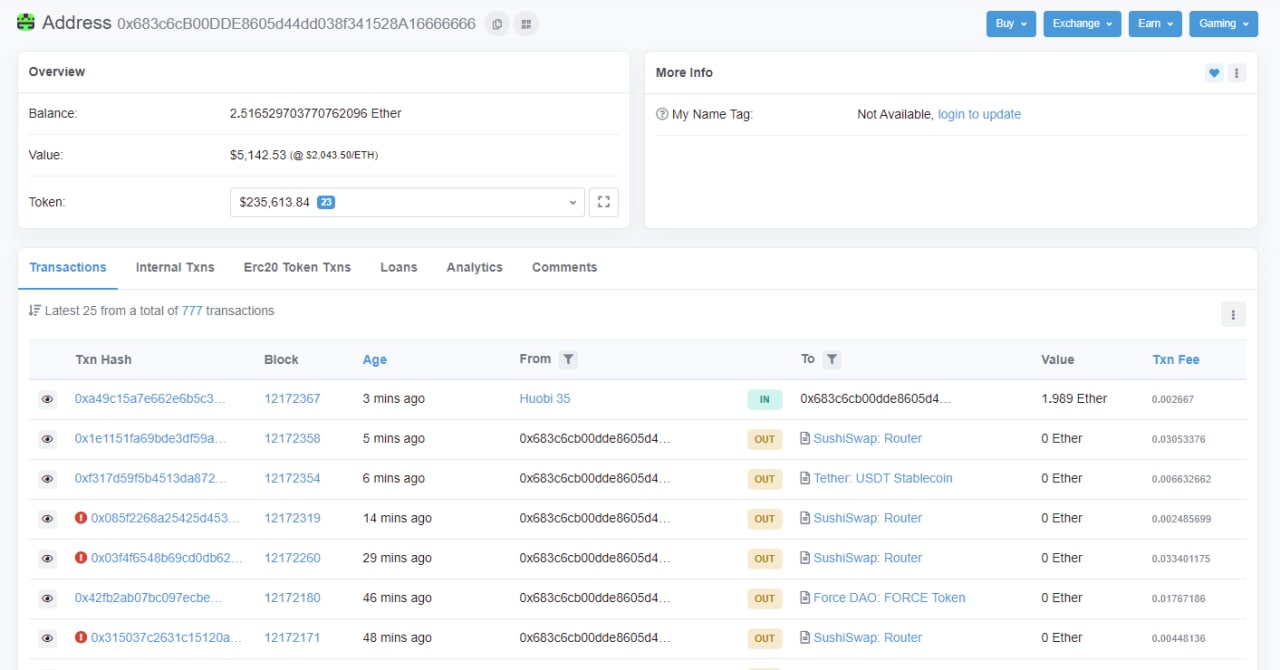Open block 12172367
The width and height of the screenshot is (1280, 670).
point(292,399)
